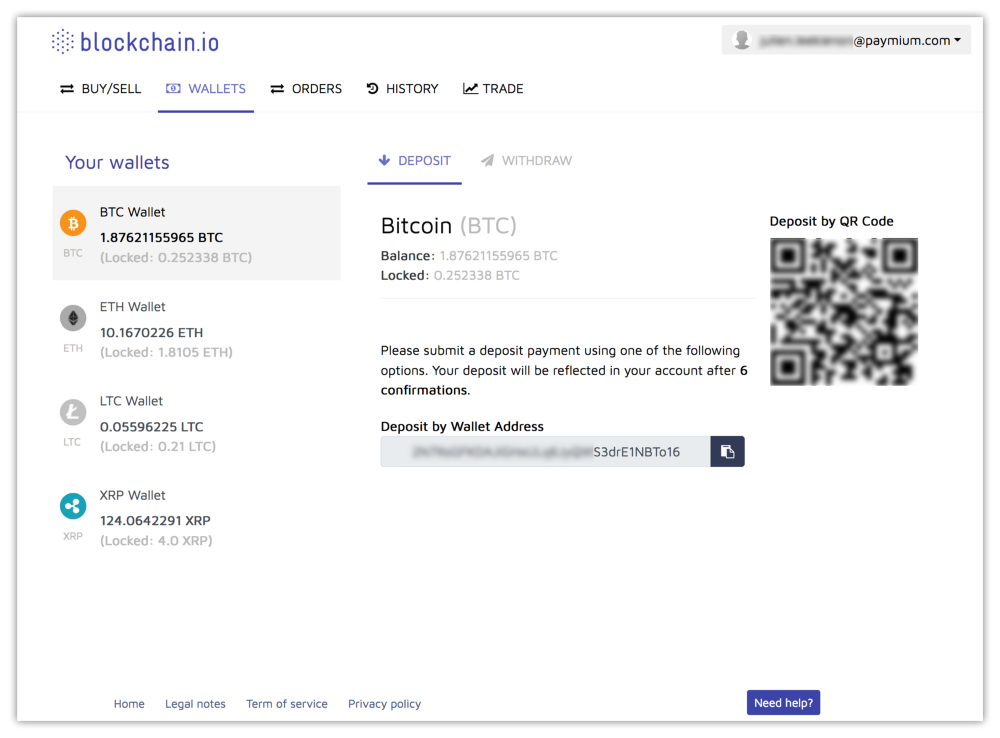Open the BUY/SELL menu item
The width and height of the screenshot is (1000, 738).
101,89
